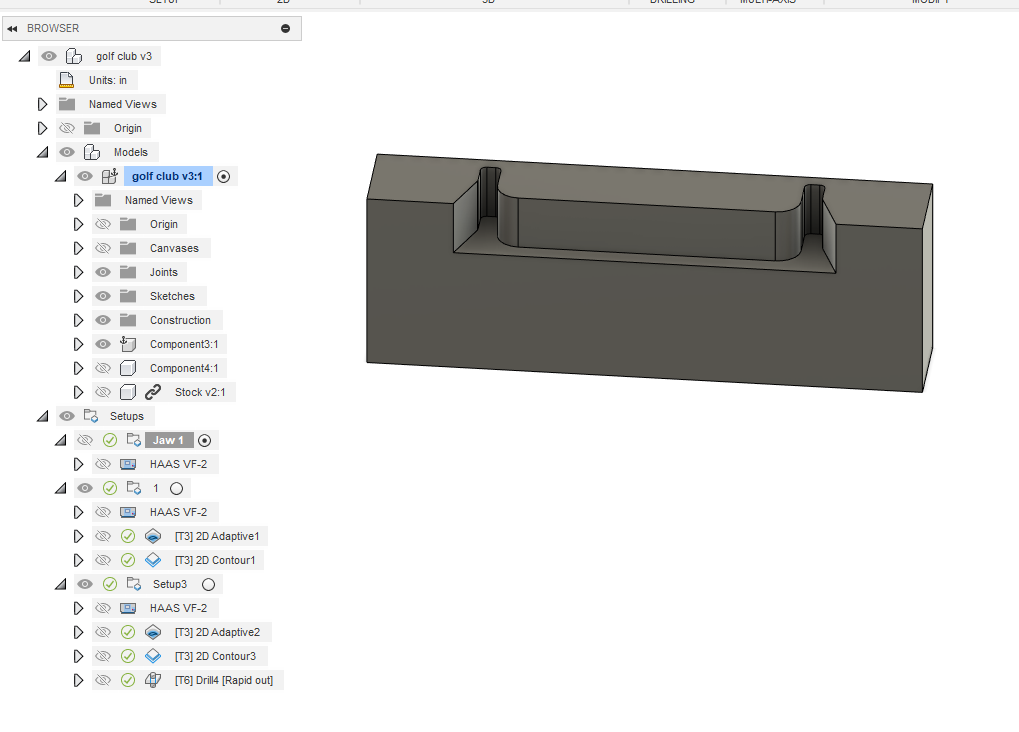1019x732 pixels.
Task: Collapse the golf club v3:1 component
Action: coord(60,176)
